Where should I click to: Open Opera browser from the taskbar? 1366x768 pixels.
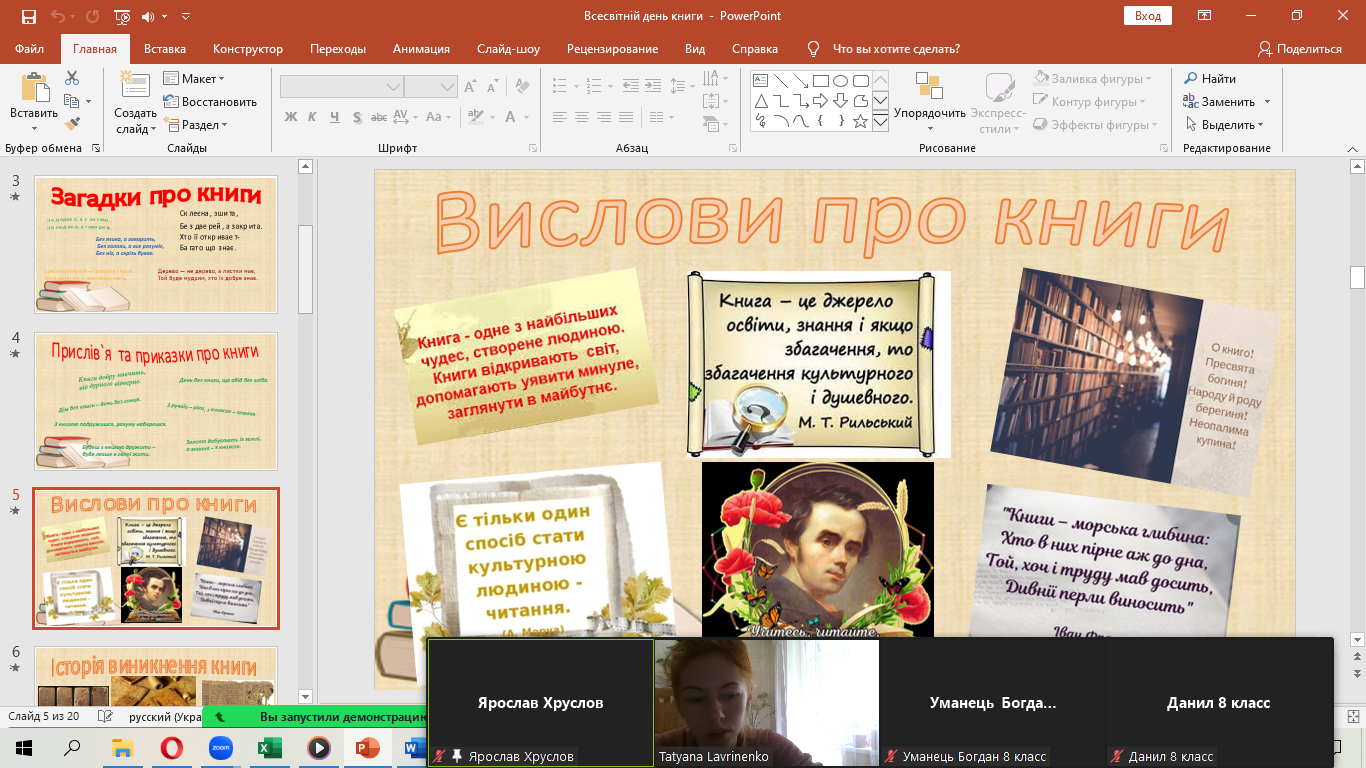[171, 747]
